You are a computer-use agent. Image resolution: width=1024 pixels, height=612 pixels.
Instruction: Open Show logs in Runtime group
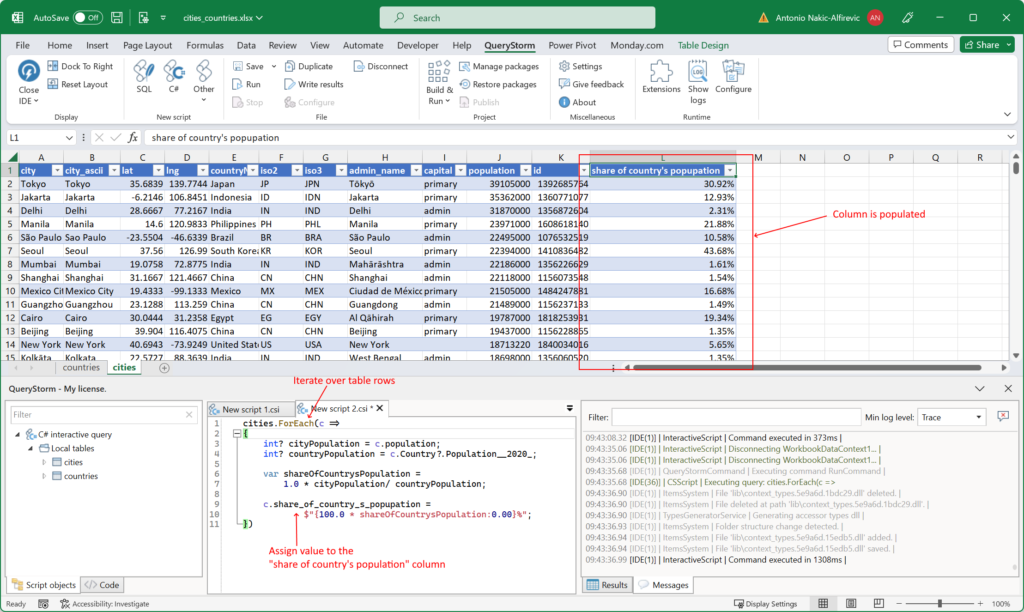(x=698, y=78)
